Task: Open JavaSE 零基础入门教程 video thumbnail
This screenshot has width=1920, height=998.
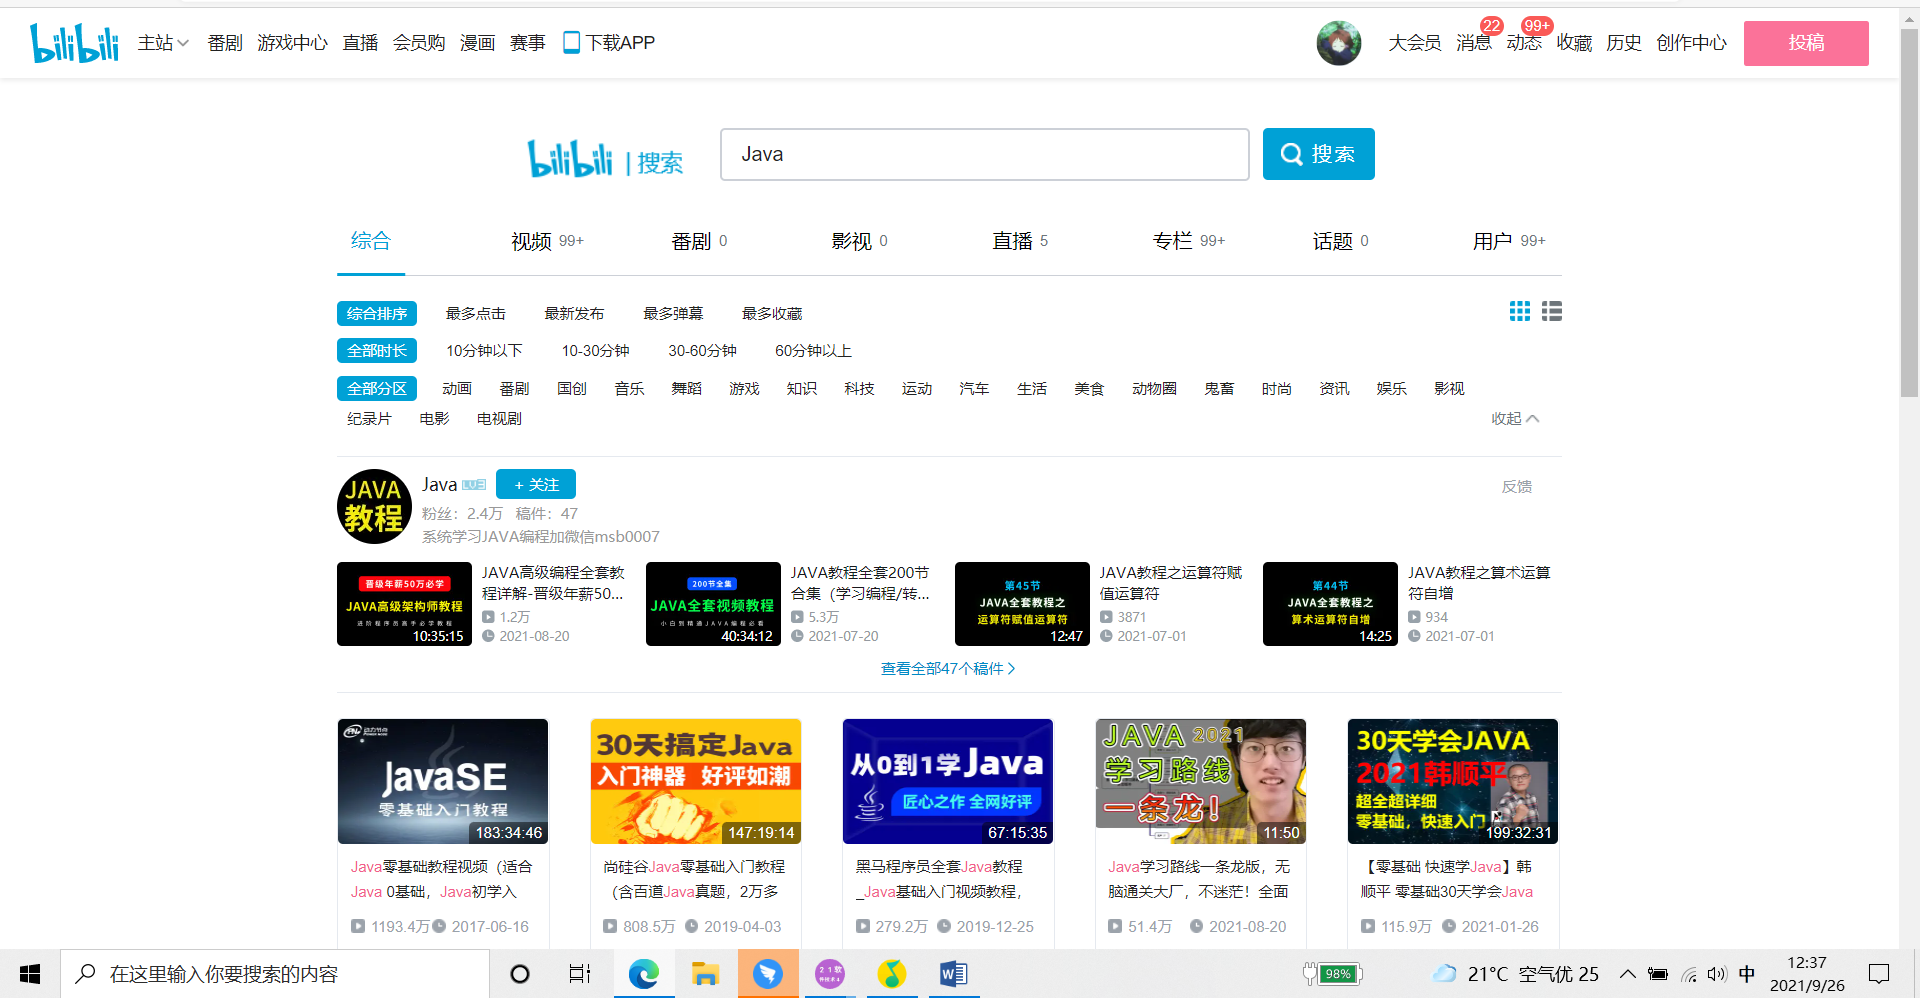Action: pyautogui.click(x=443, y=781)
